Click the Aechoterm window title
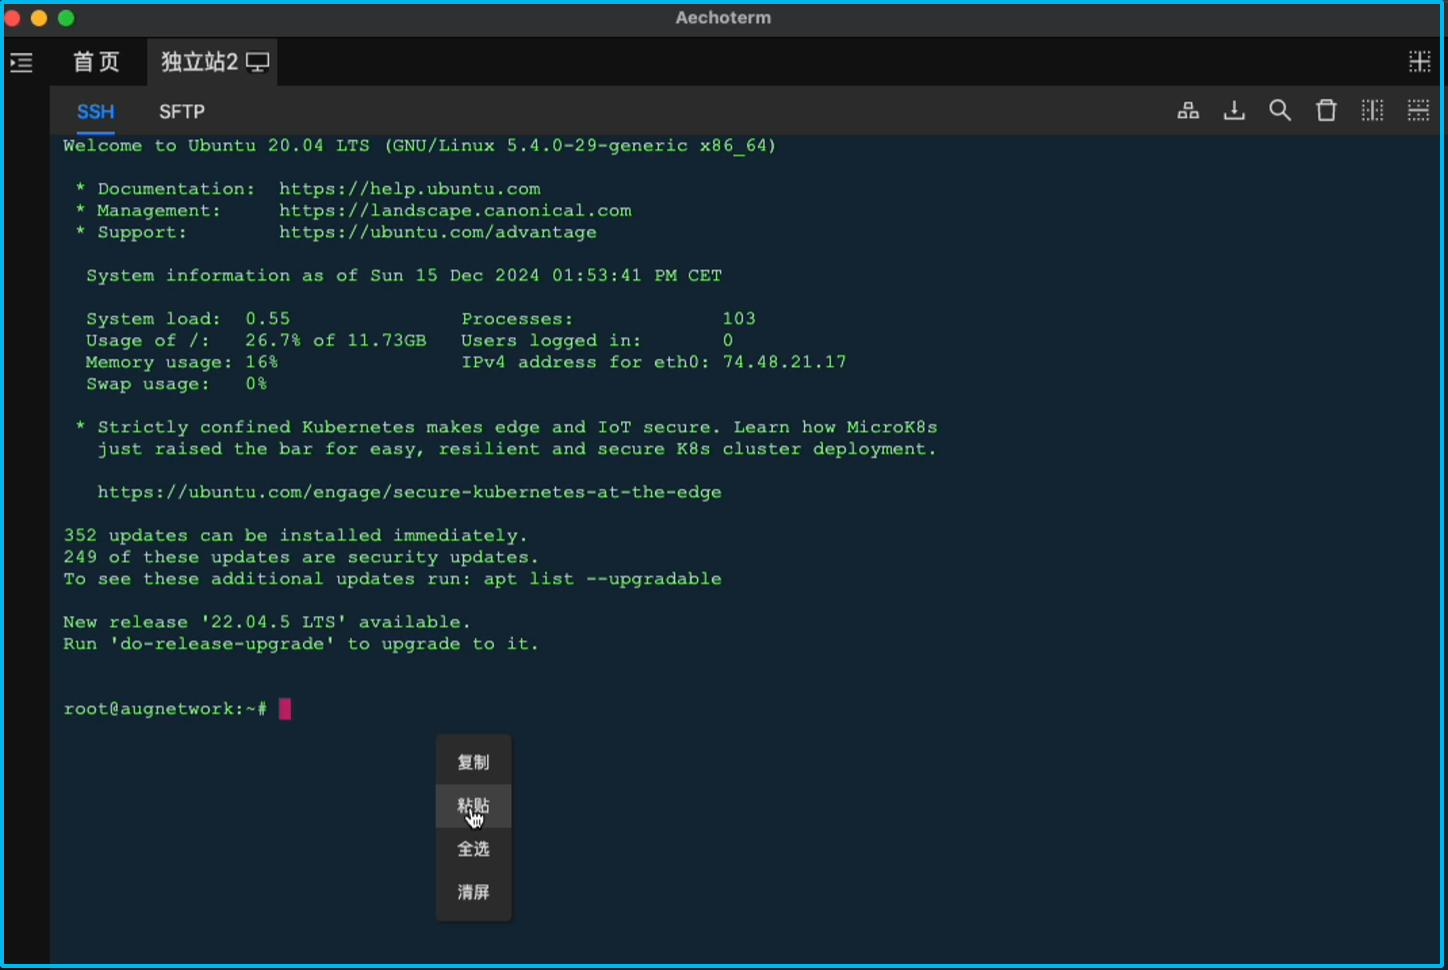The image size is (1448, 970). coord(723,18)
